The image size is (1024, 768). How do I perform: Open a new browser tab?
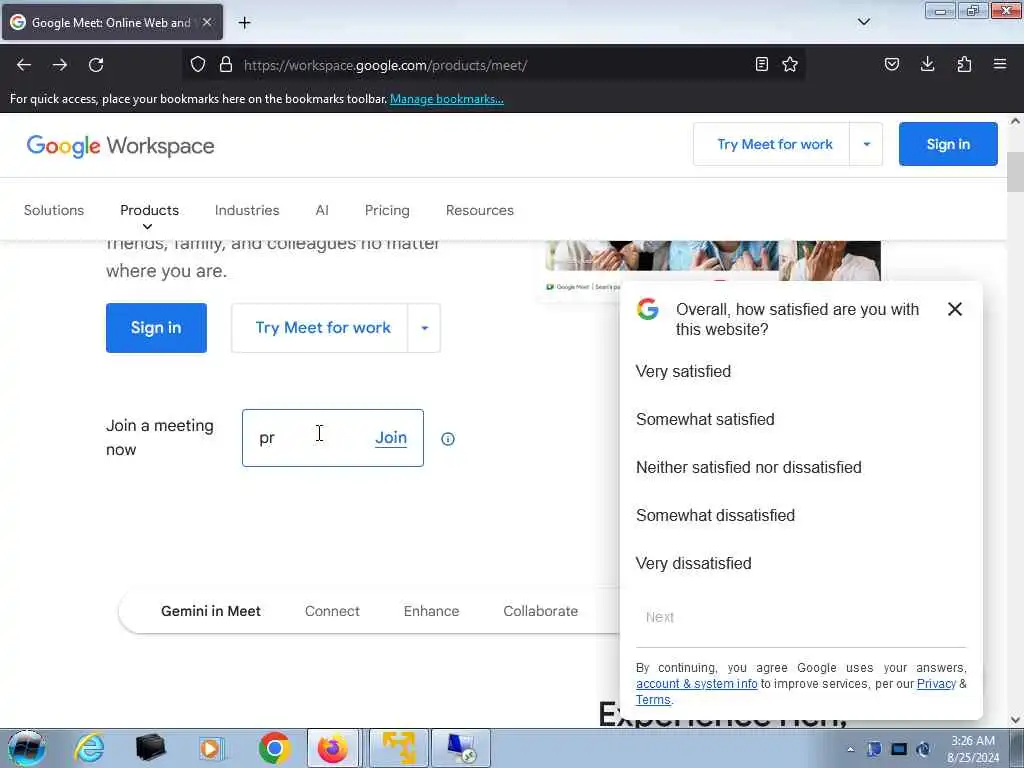[x=244, y=23]
